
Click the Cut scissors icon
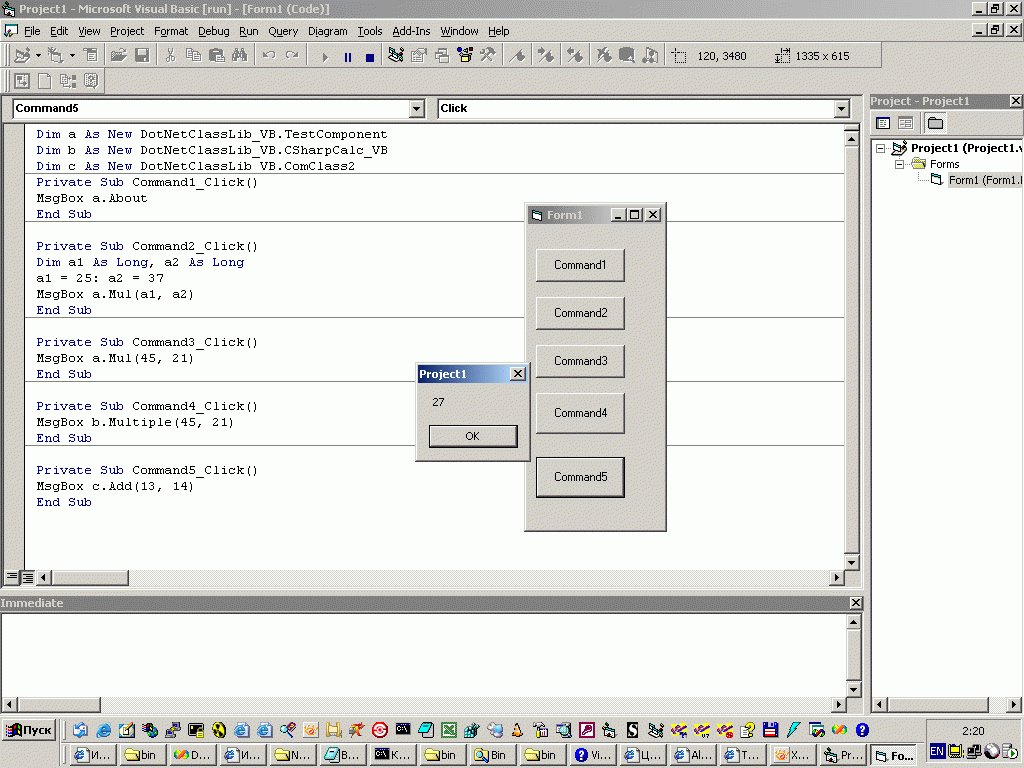[170, 56]
